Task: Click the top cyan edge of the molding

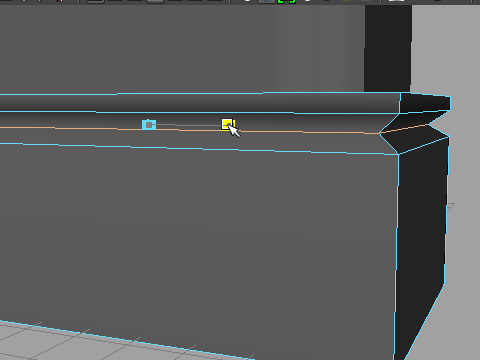Action: [200, 94]
